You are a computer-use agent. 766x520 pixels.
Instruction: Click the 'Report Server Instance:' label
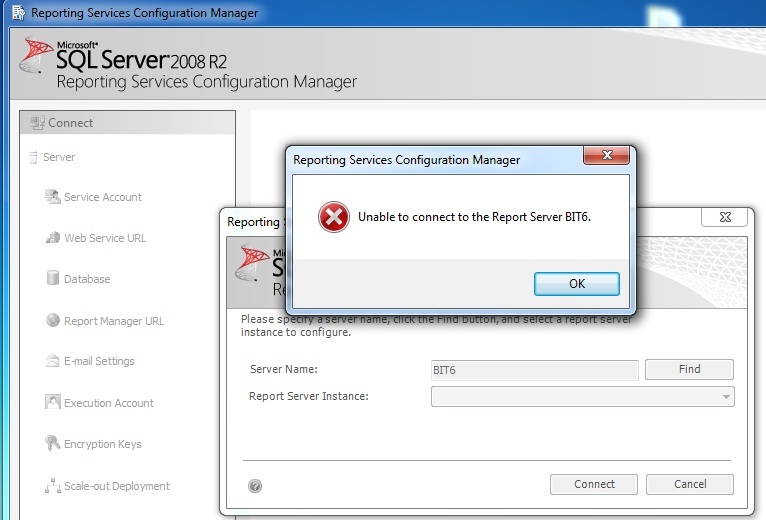pyautogui.click(x=309, y=396)
